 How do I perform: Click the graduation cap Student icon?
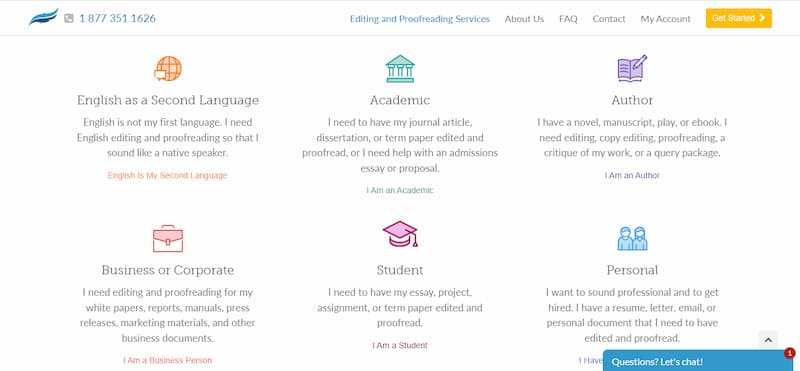pos(400,234)
